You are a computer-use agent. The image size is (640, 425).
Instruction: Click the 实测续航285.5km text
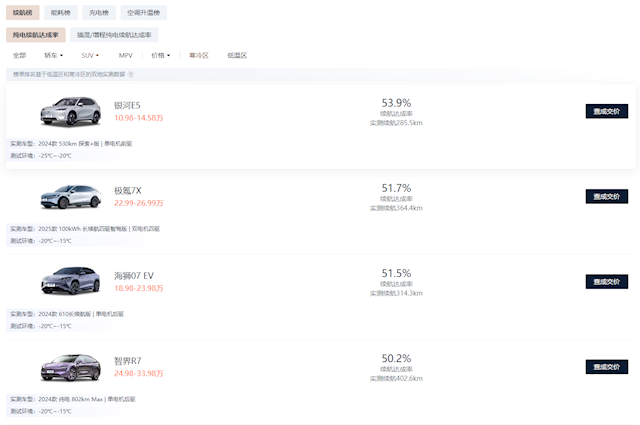[396, 123]
